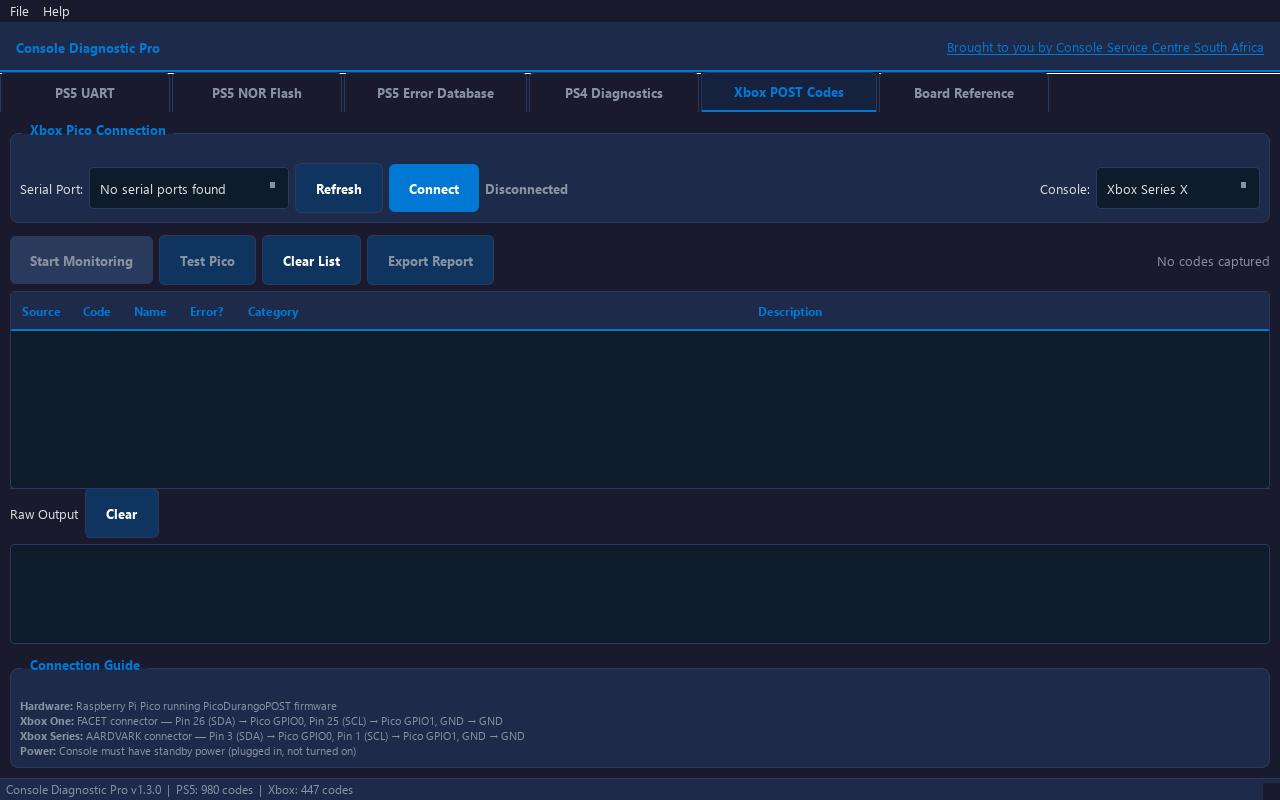Click the Disconnected status text
This screenshot has width=1280, height=800.
click(526, 189)
